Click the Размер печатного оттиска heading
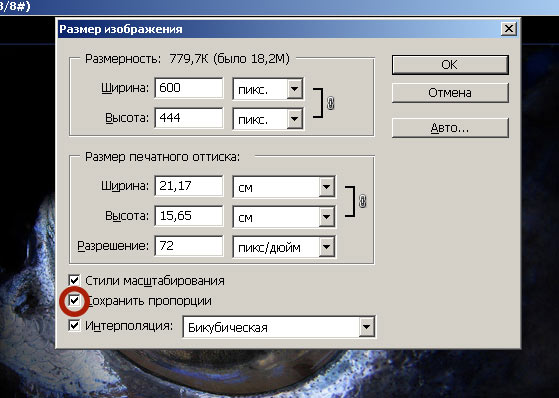Viewport: 559px width, 398px height. (163, 157)
